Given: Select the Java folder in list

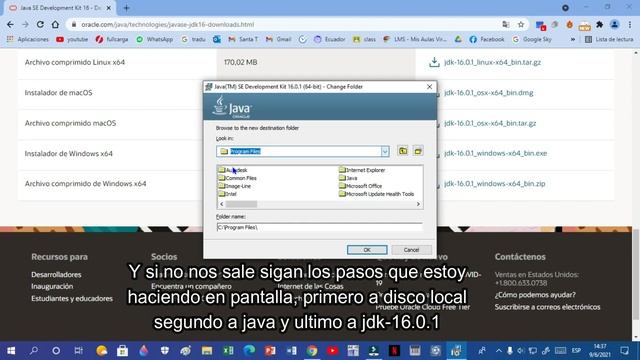Looking at the screenshot, I should [x=348, y=178].
